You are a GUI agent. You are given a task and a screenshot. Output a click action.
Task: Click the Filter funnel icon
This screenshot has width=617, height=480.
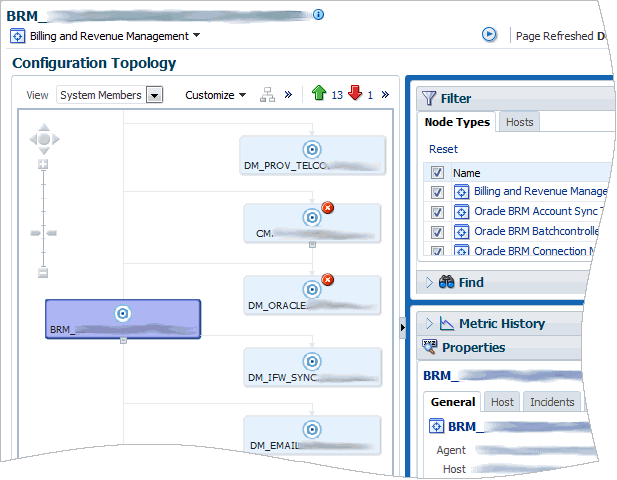click(429, 98)
